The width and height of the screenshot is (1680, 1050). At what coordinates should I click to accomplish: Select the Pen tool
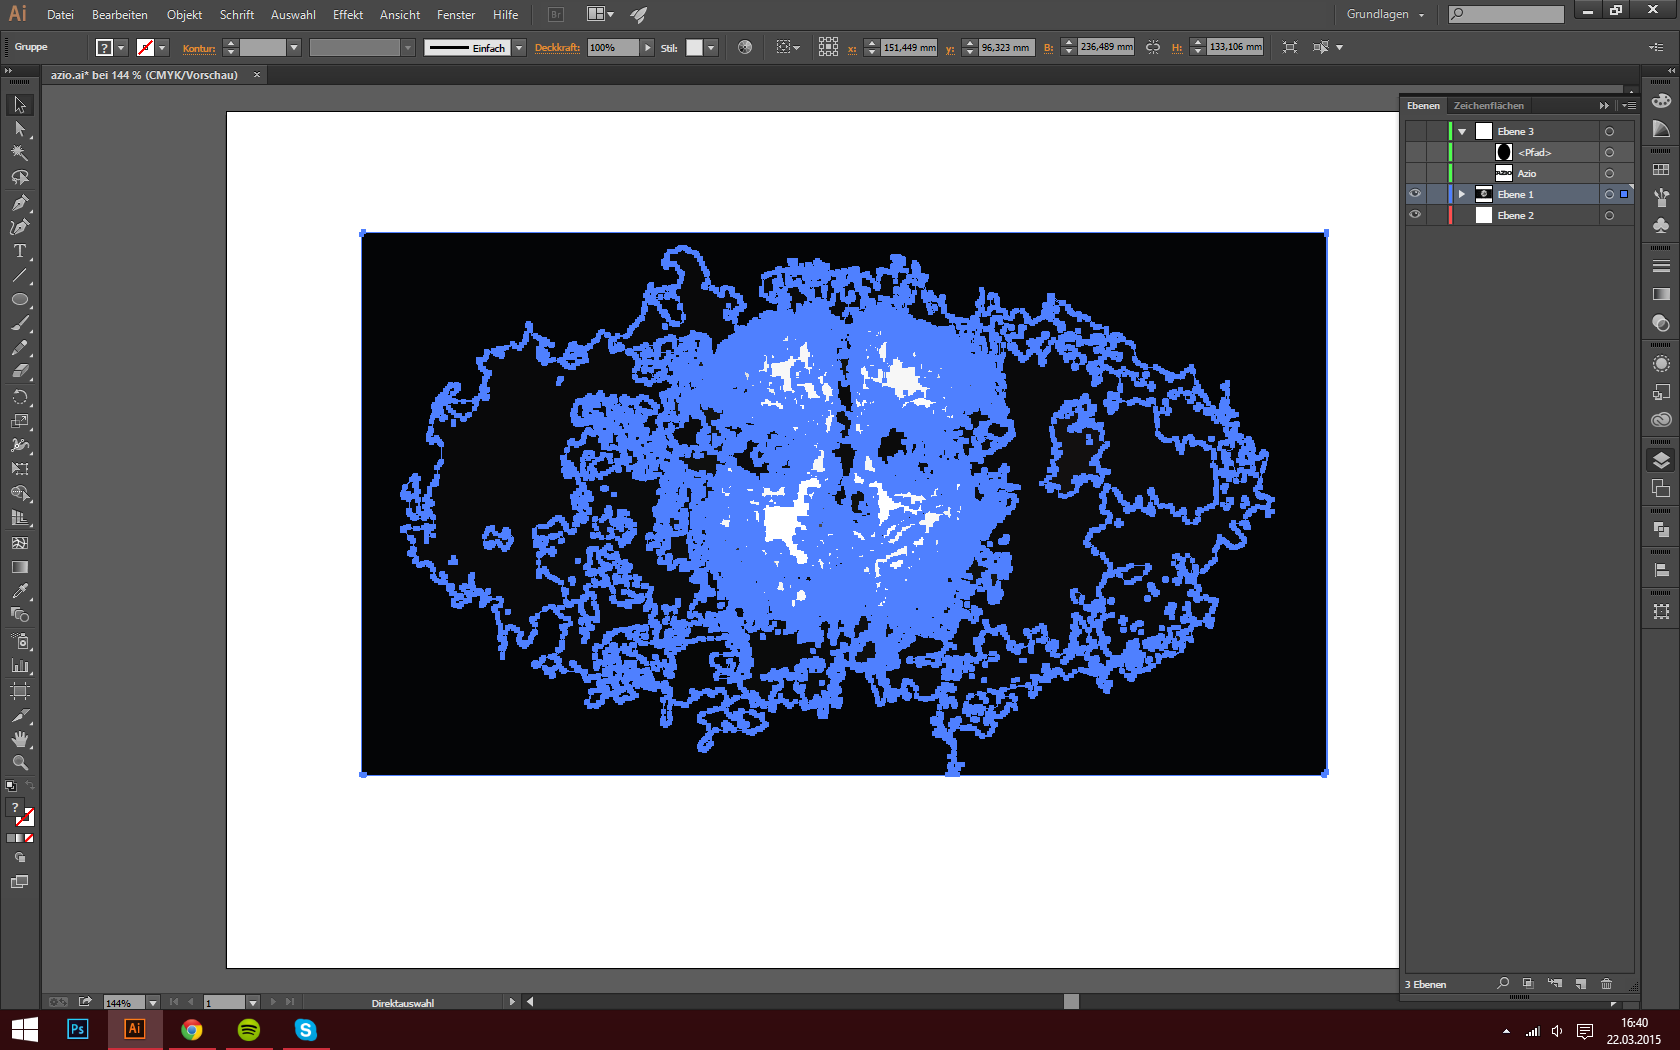20,202
